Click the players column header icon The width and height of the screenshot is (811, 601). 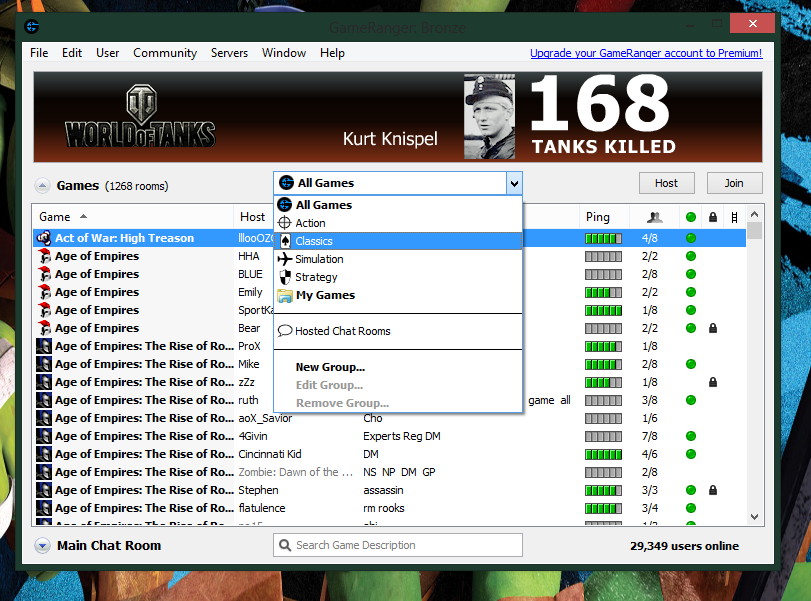click(654, 217)
